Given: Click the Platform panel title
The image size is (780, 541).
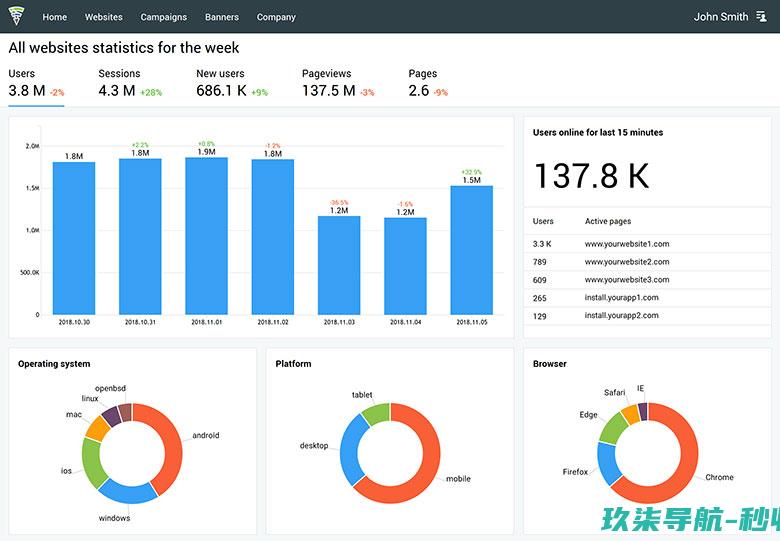Looking at the screenshot, I should click(293, 364).
